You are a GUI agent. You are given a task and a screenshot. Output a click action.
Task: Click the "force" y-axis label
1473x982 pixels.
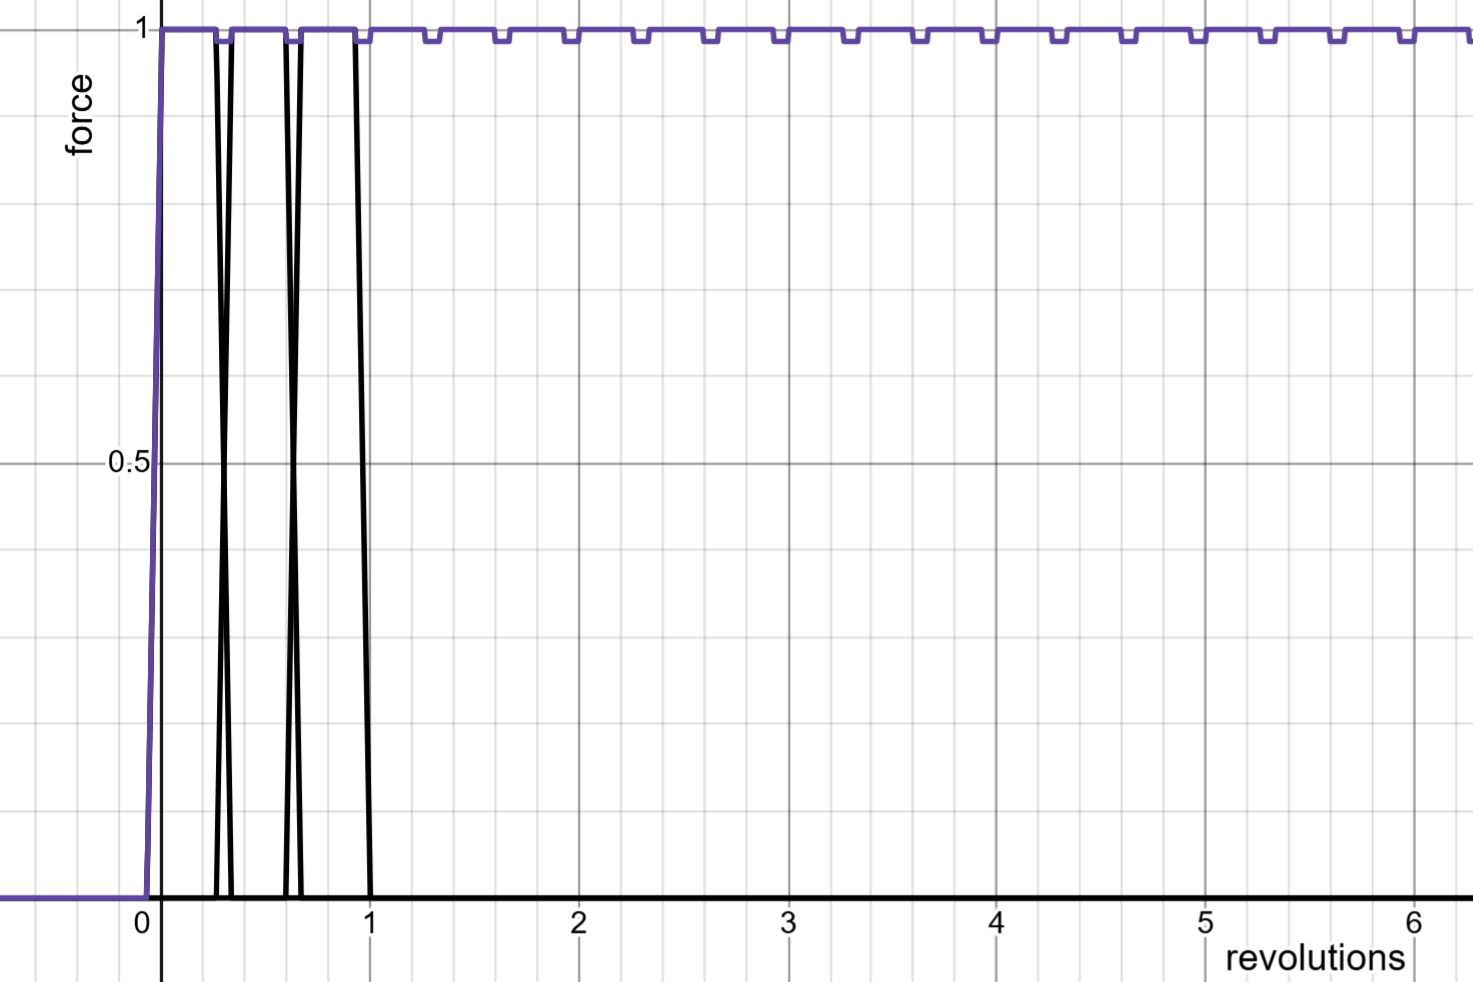[x=79, y=115]
